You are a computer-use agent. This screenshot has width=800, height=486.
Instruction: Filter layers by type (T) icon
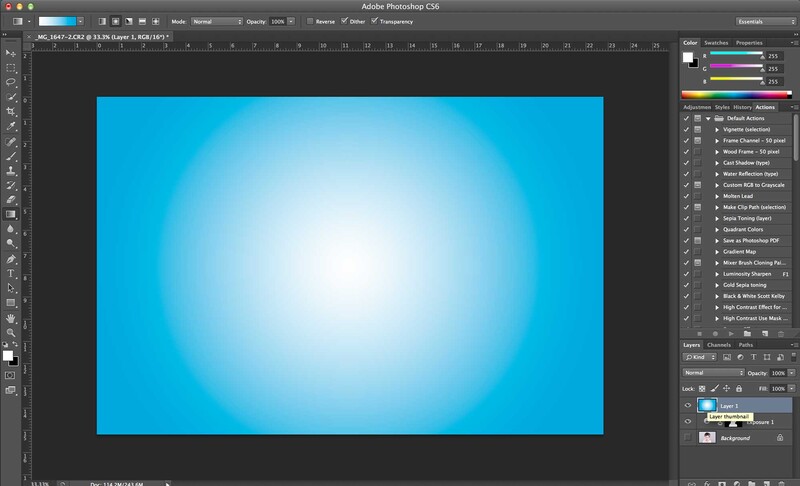click(x=754, y=357)
